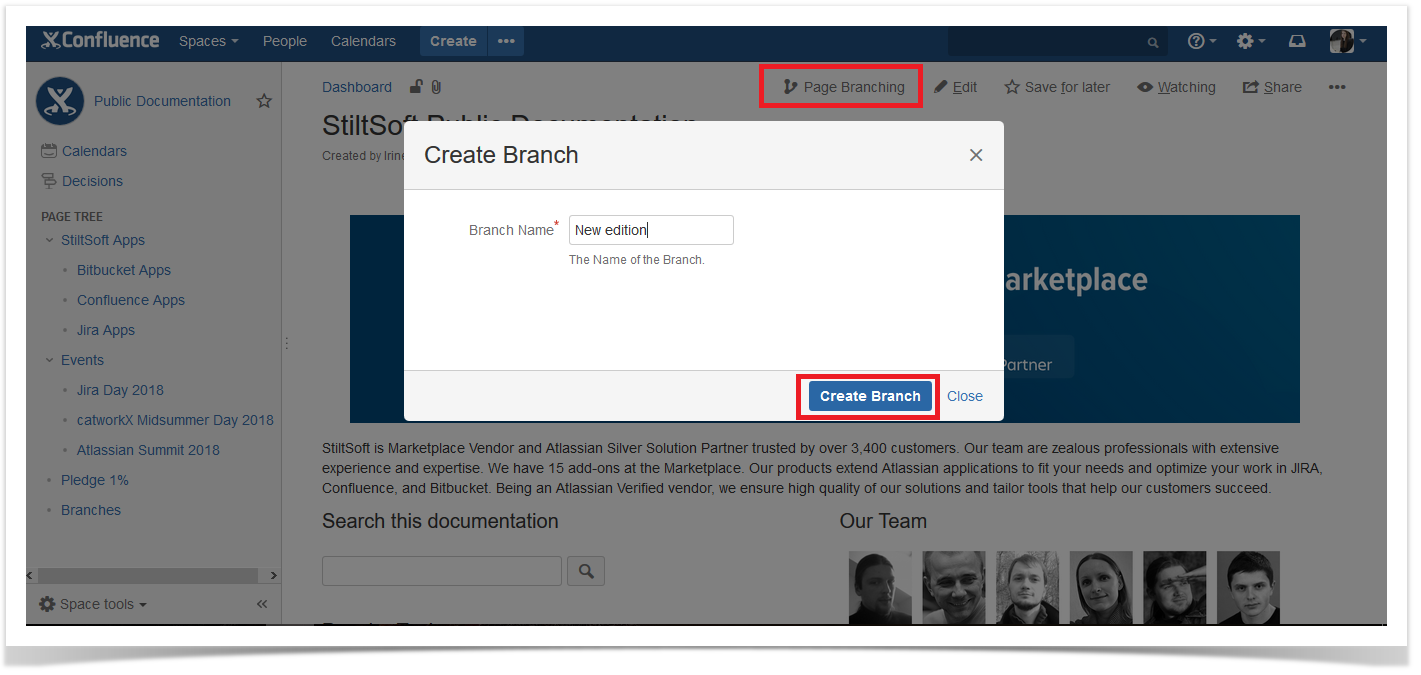Click the third team member photo
This screenshot has width=1421, height=675.
(1027, 588)
